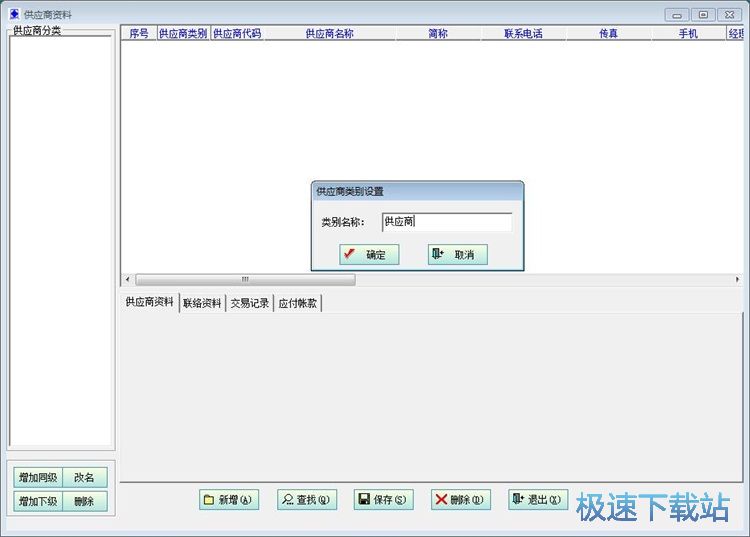Click the 供应商名称 column header
This screenshot has height=537, width=750.
[330, 33]
